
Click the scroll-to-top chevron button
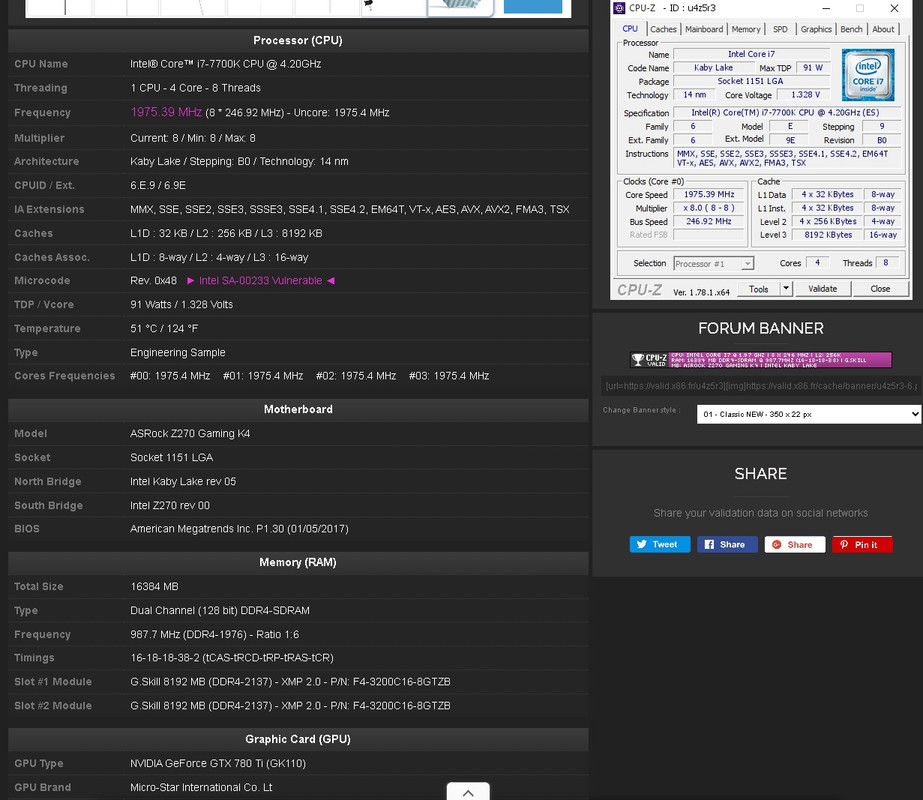pos(468,792)
